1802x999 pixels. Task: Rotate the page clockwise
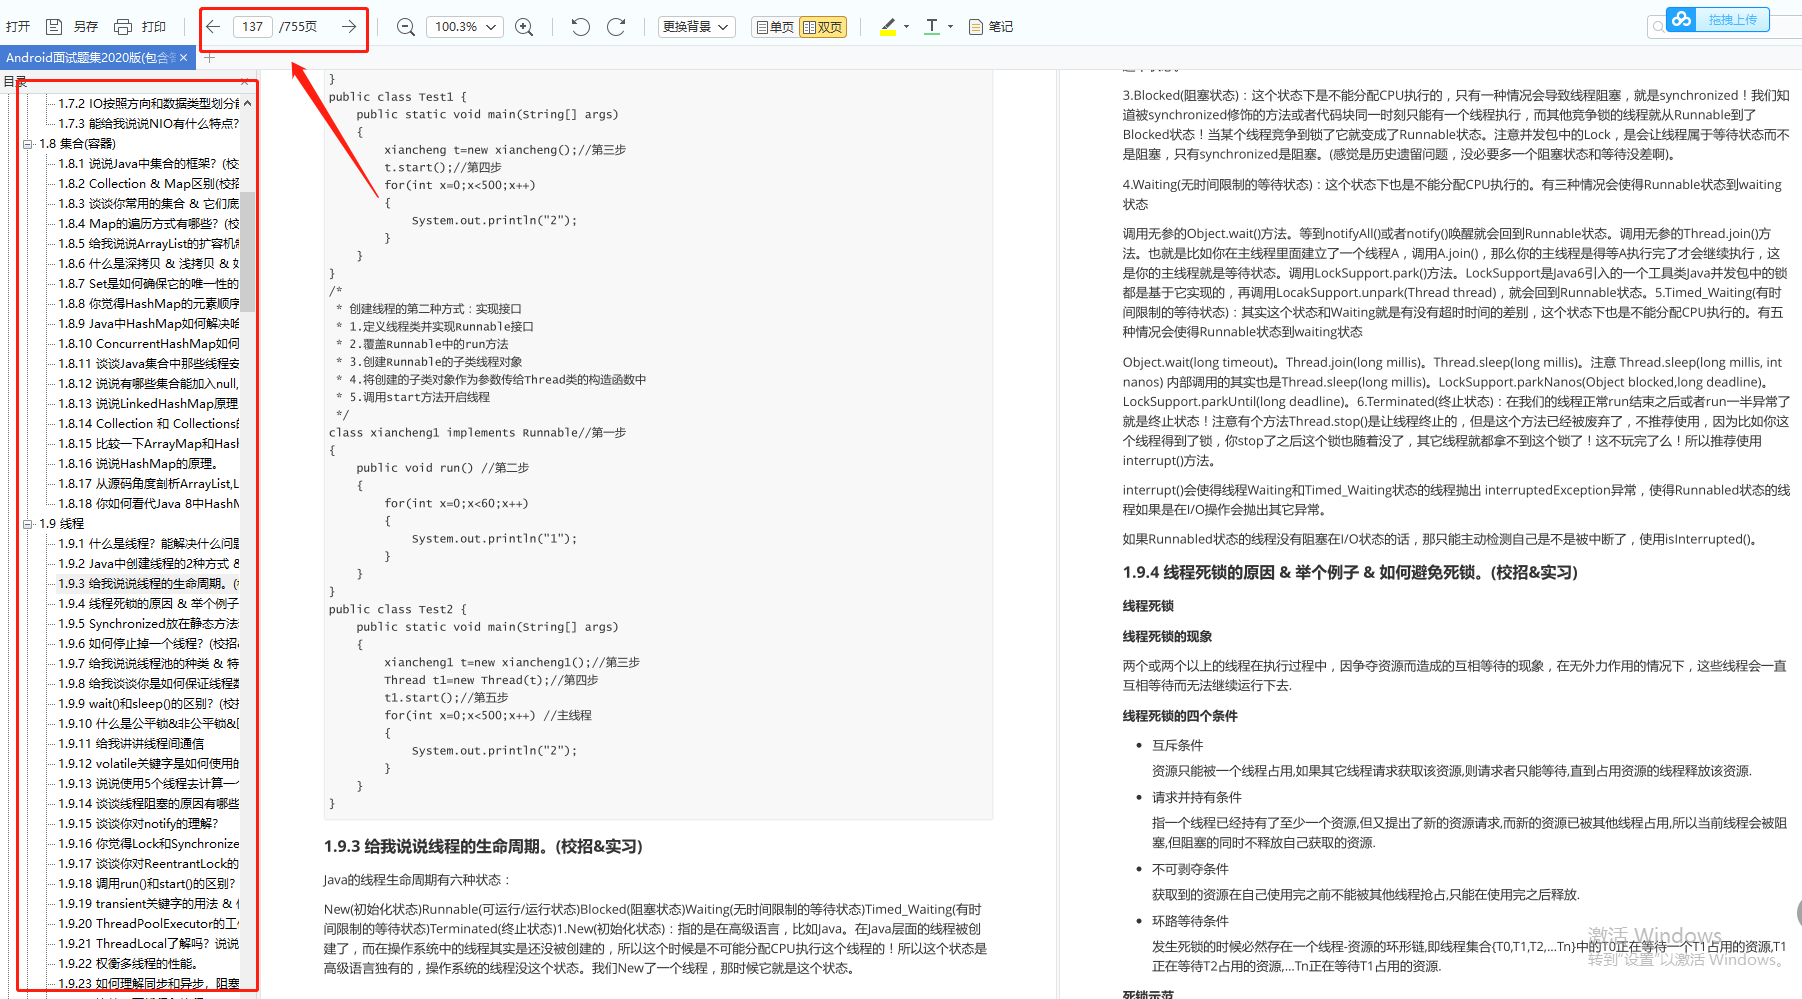pos(616,27)
